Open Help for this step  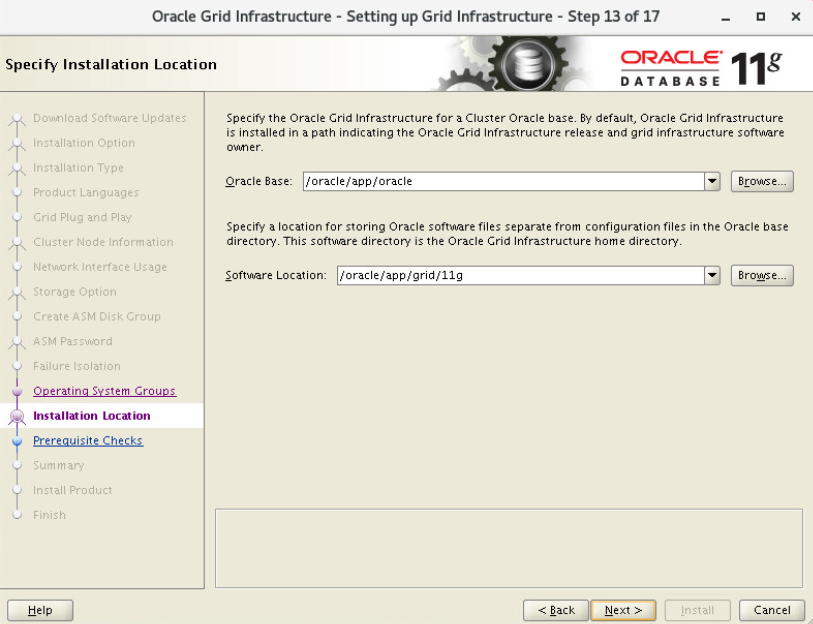pos(40,610)
